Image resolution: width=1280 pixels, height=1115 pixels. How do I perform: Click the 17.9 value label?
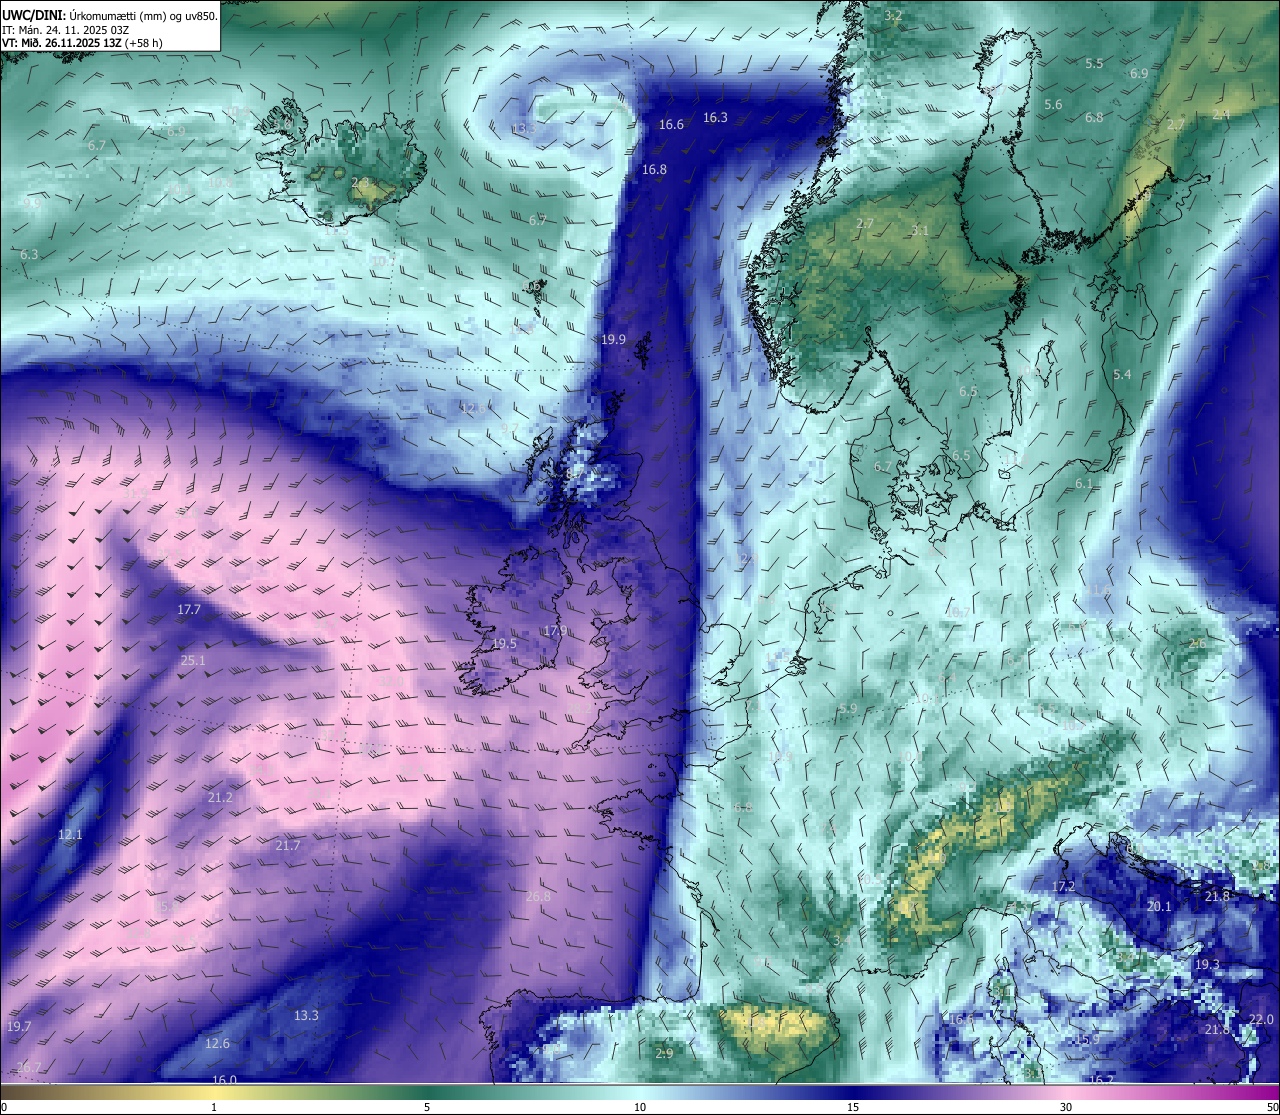[555, 631]
